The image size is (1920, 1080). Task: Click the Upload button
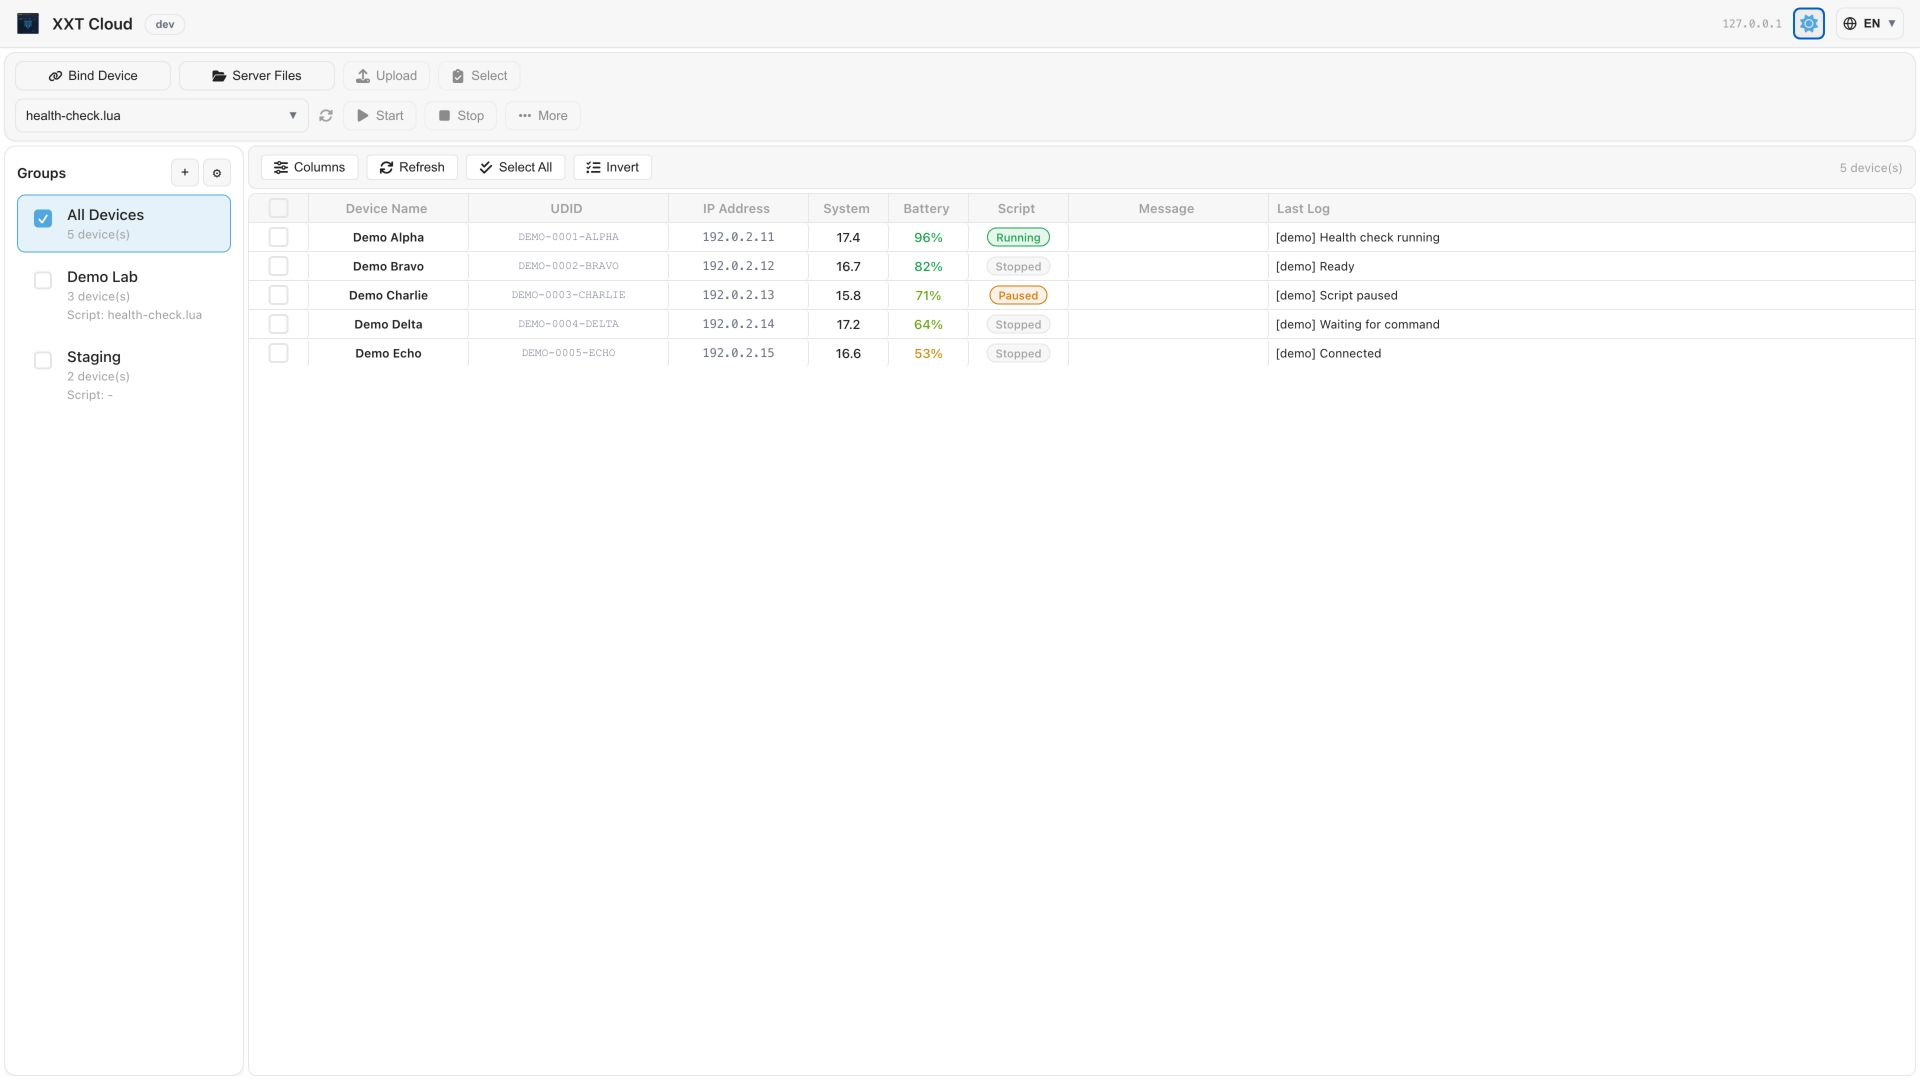(x=386, y=76)
